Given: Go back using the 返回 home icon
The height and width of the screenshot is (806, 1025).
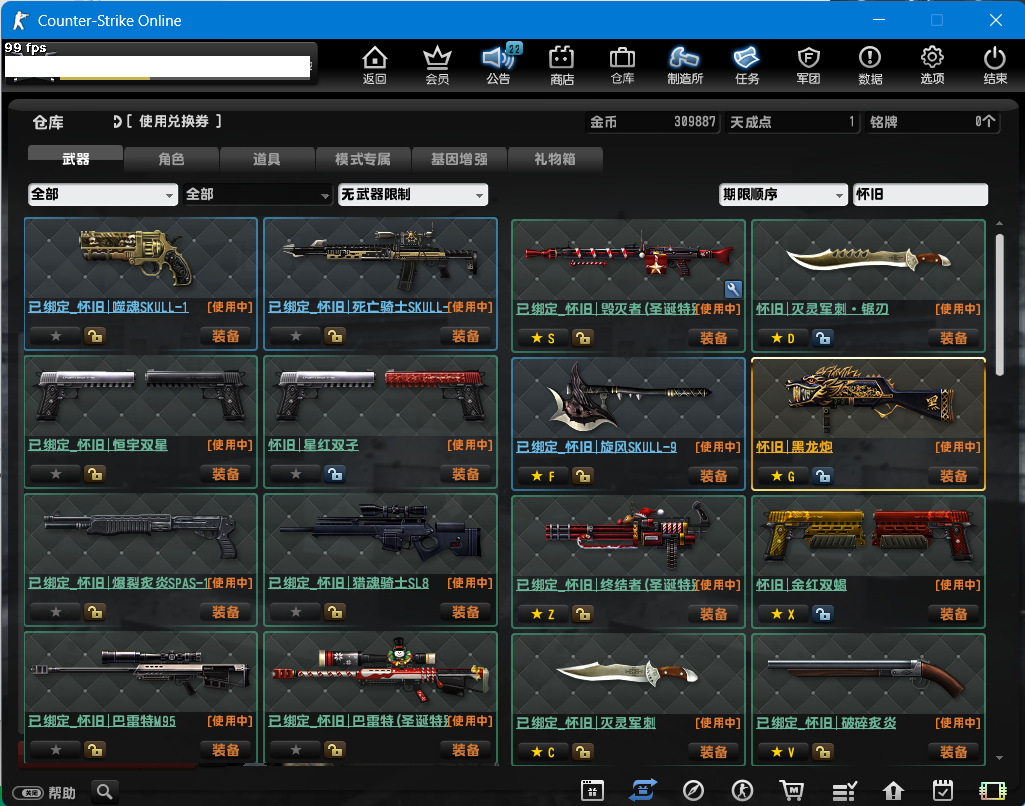Looking at the screenshot, I should (x=375, y=64).
